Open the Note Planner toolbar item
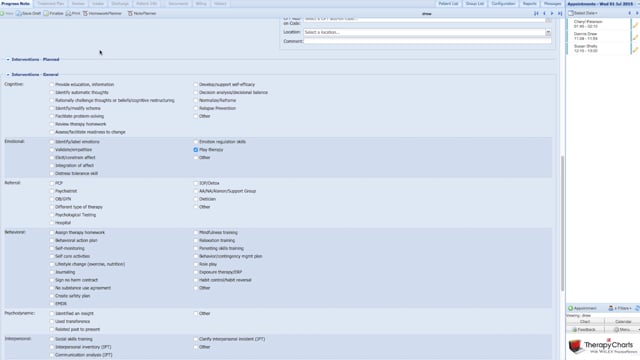 pos(142,13)
